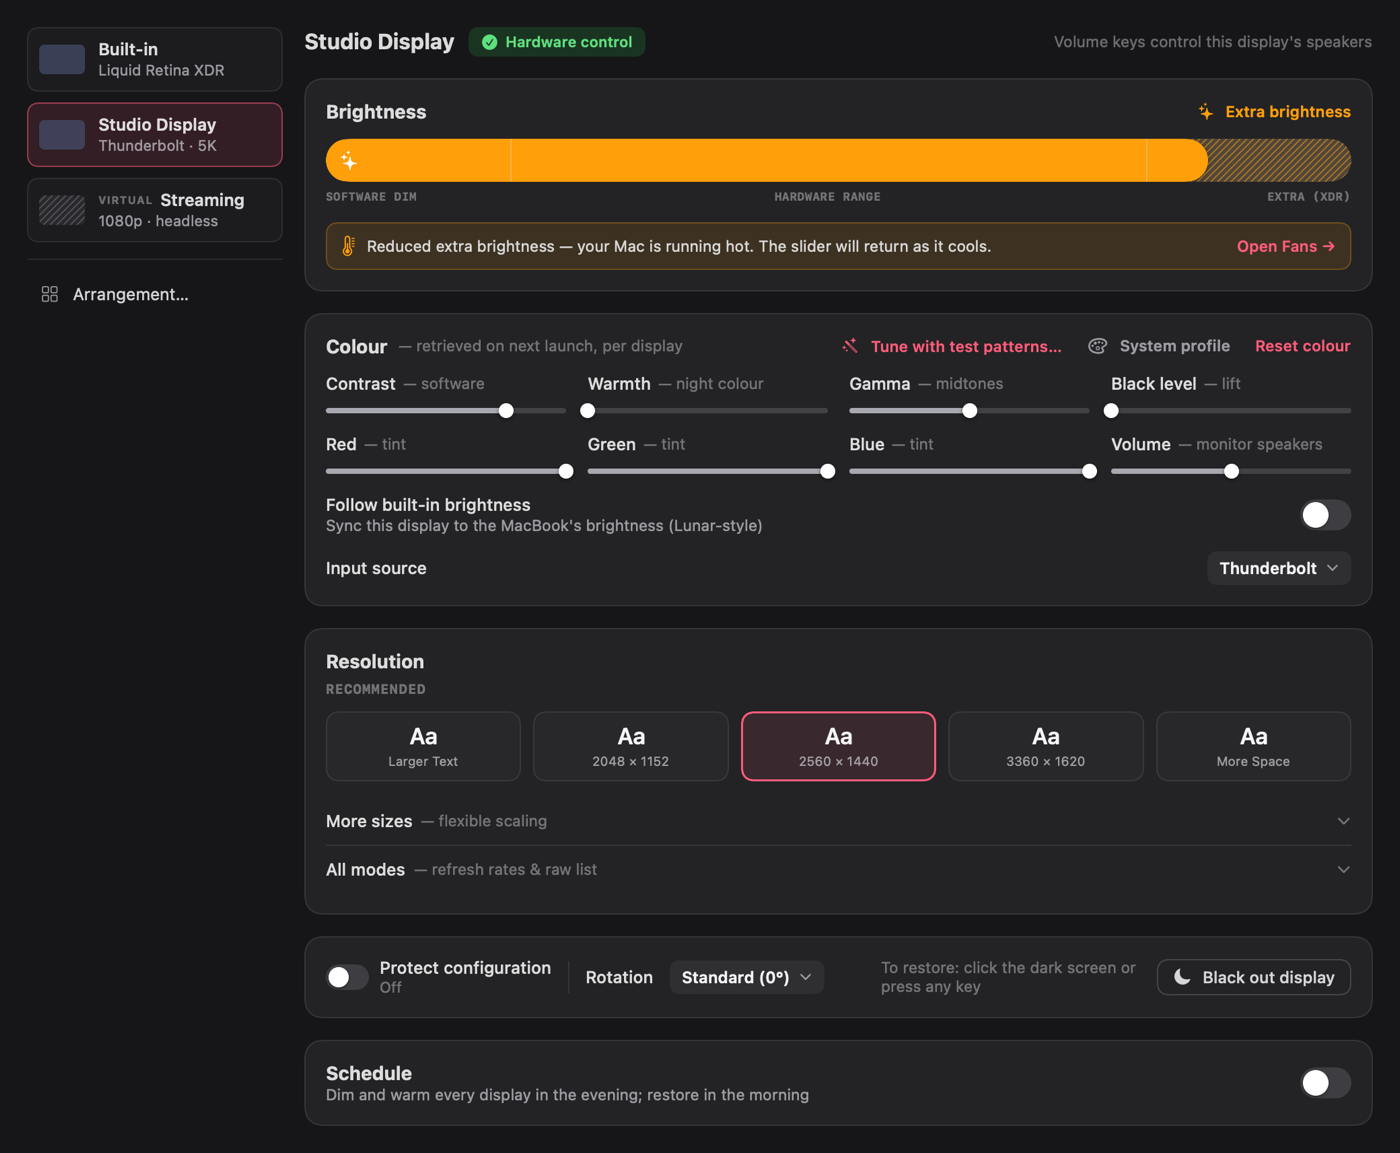This screenshot has width=1400, height=1153.
Task: Click the striped Extra (XDR) brightness zone
Action: point(1280,160)
